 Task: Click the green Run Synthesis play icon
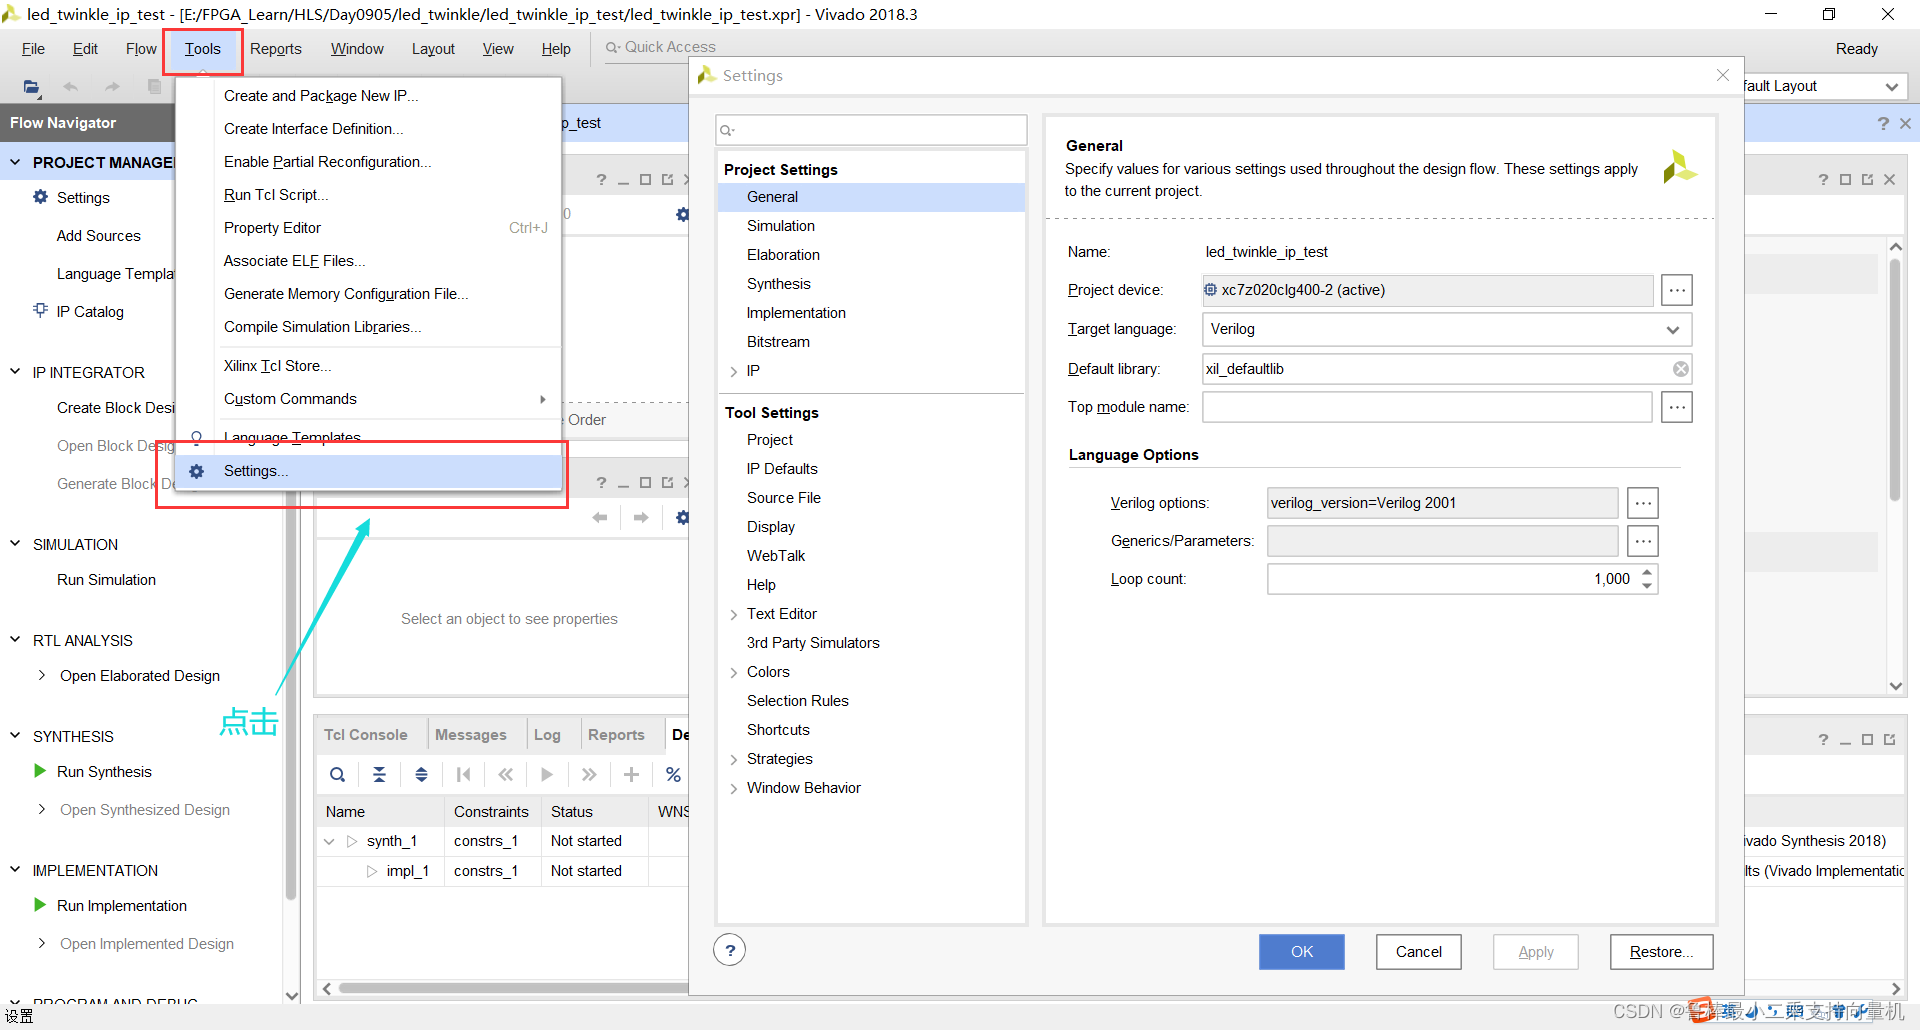[x=40, y=771]
